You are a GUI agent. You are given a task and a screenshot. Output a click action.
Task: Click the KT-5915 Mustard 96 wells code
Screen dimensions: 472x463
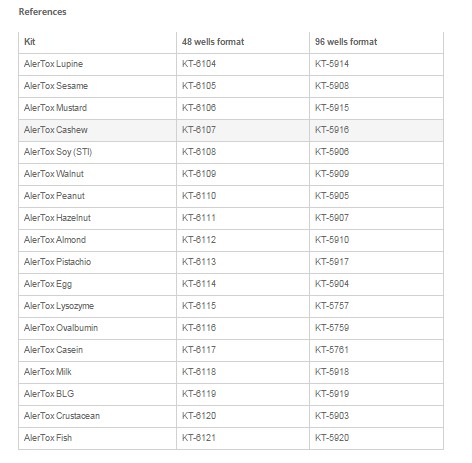[x=332, y=108]
